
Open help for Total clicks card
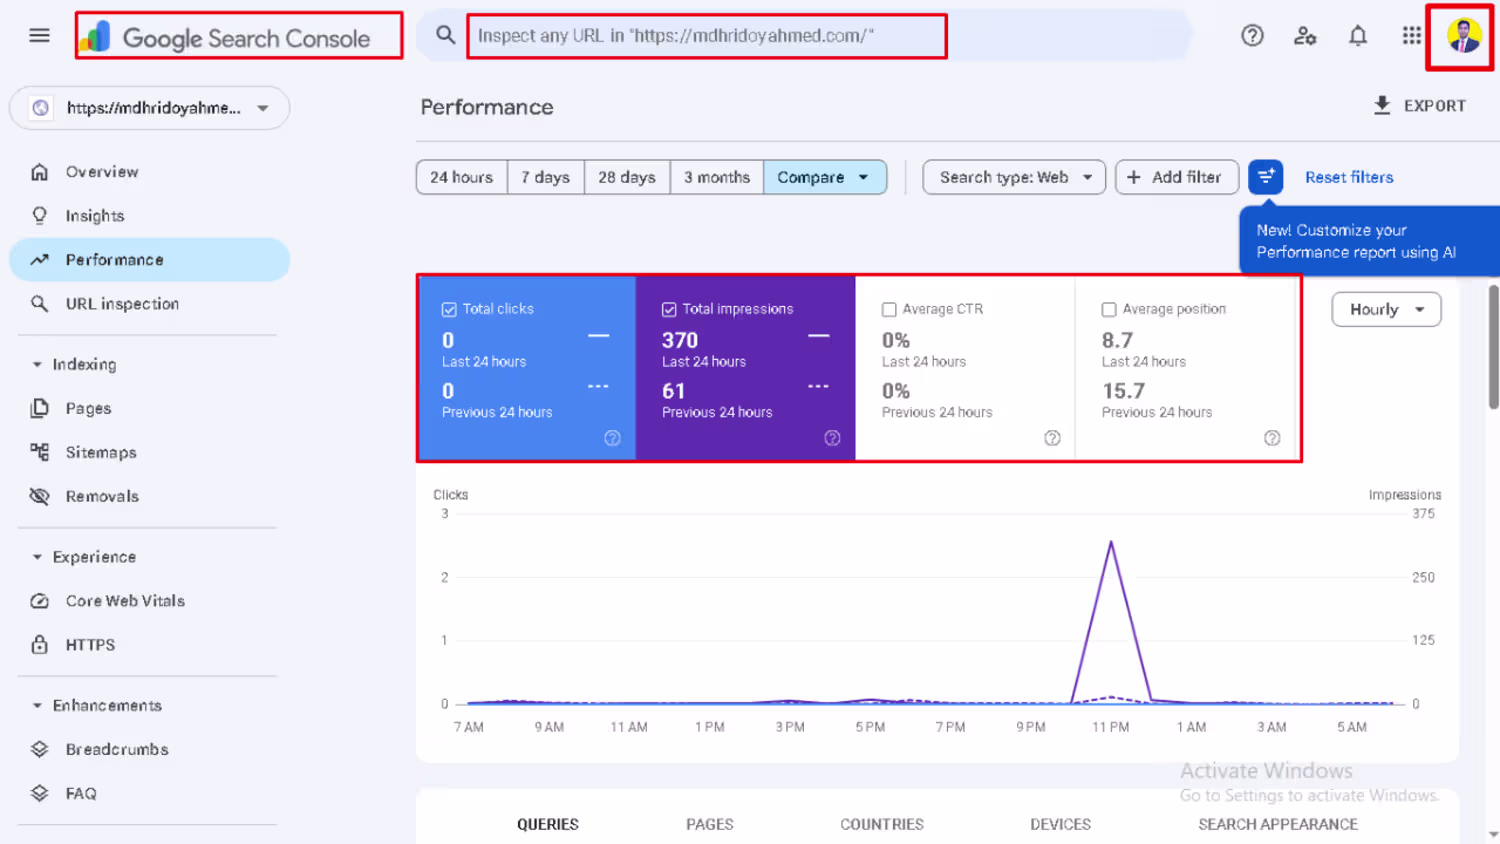(x=612, y=438)
